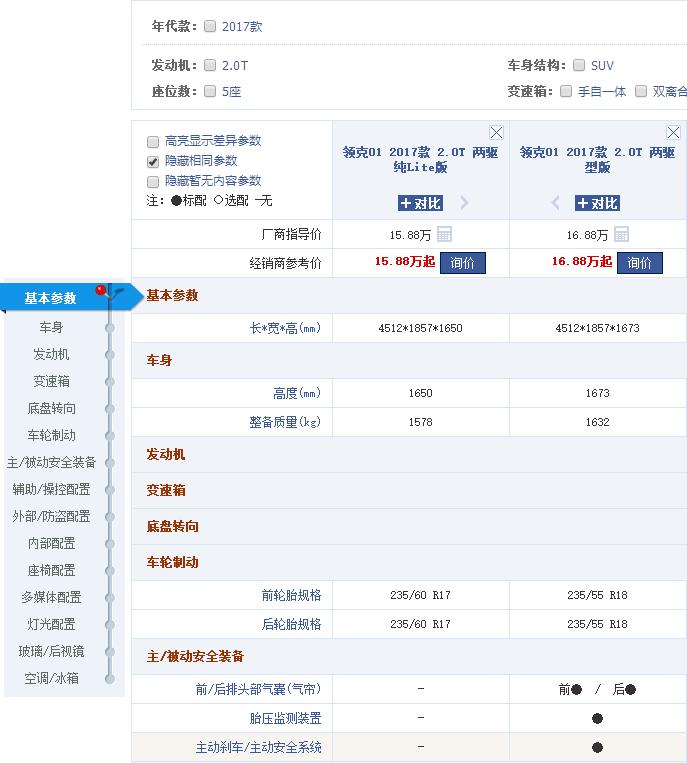
Task: Click 询价 button for 16.88万起
Action: point(640,263)
